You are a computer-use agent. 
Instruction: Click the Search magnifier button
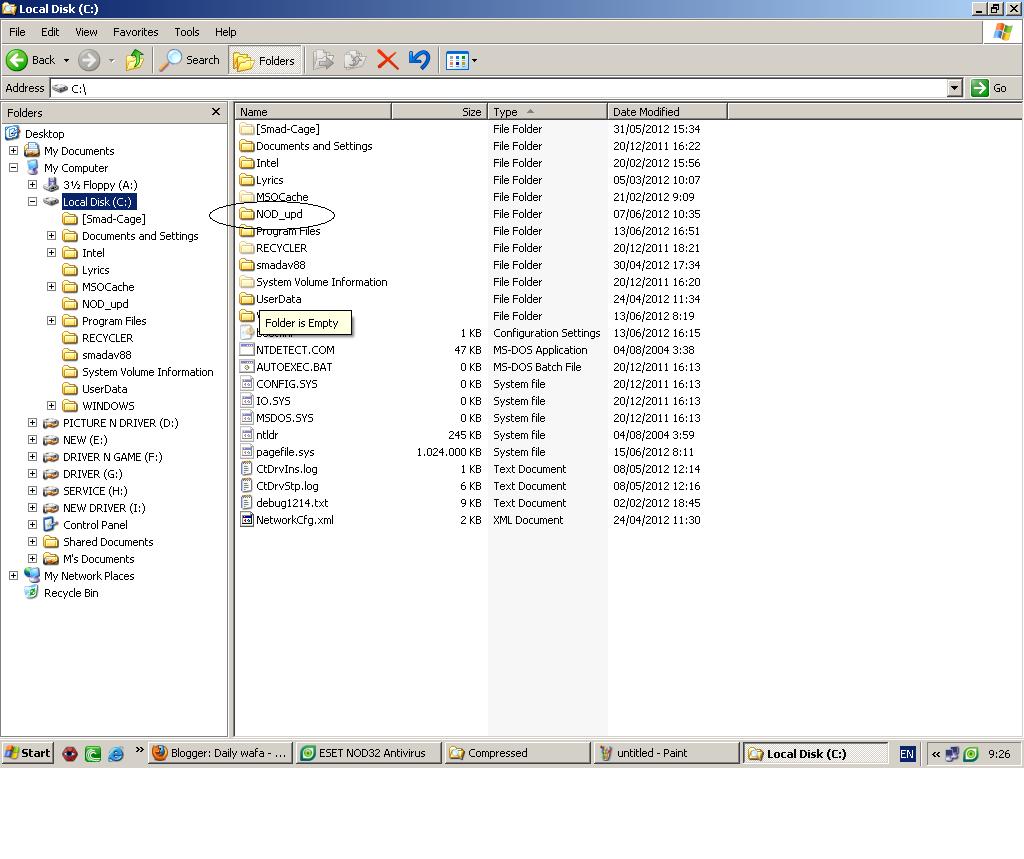190,60
